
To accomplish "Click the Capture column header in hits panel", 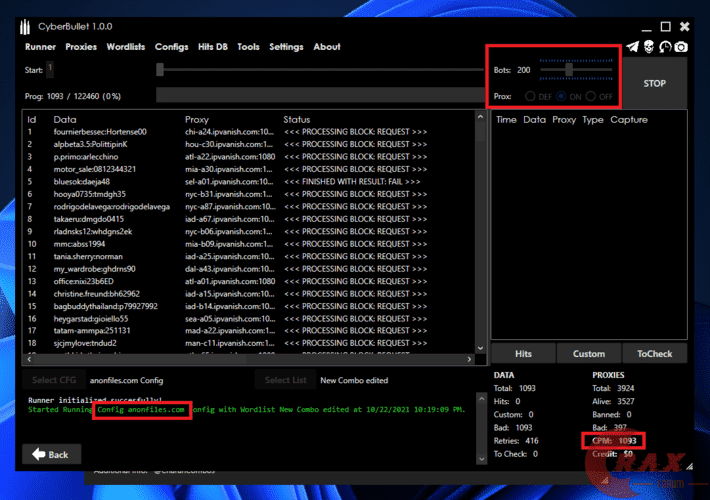I will 629,120.
